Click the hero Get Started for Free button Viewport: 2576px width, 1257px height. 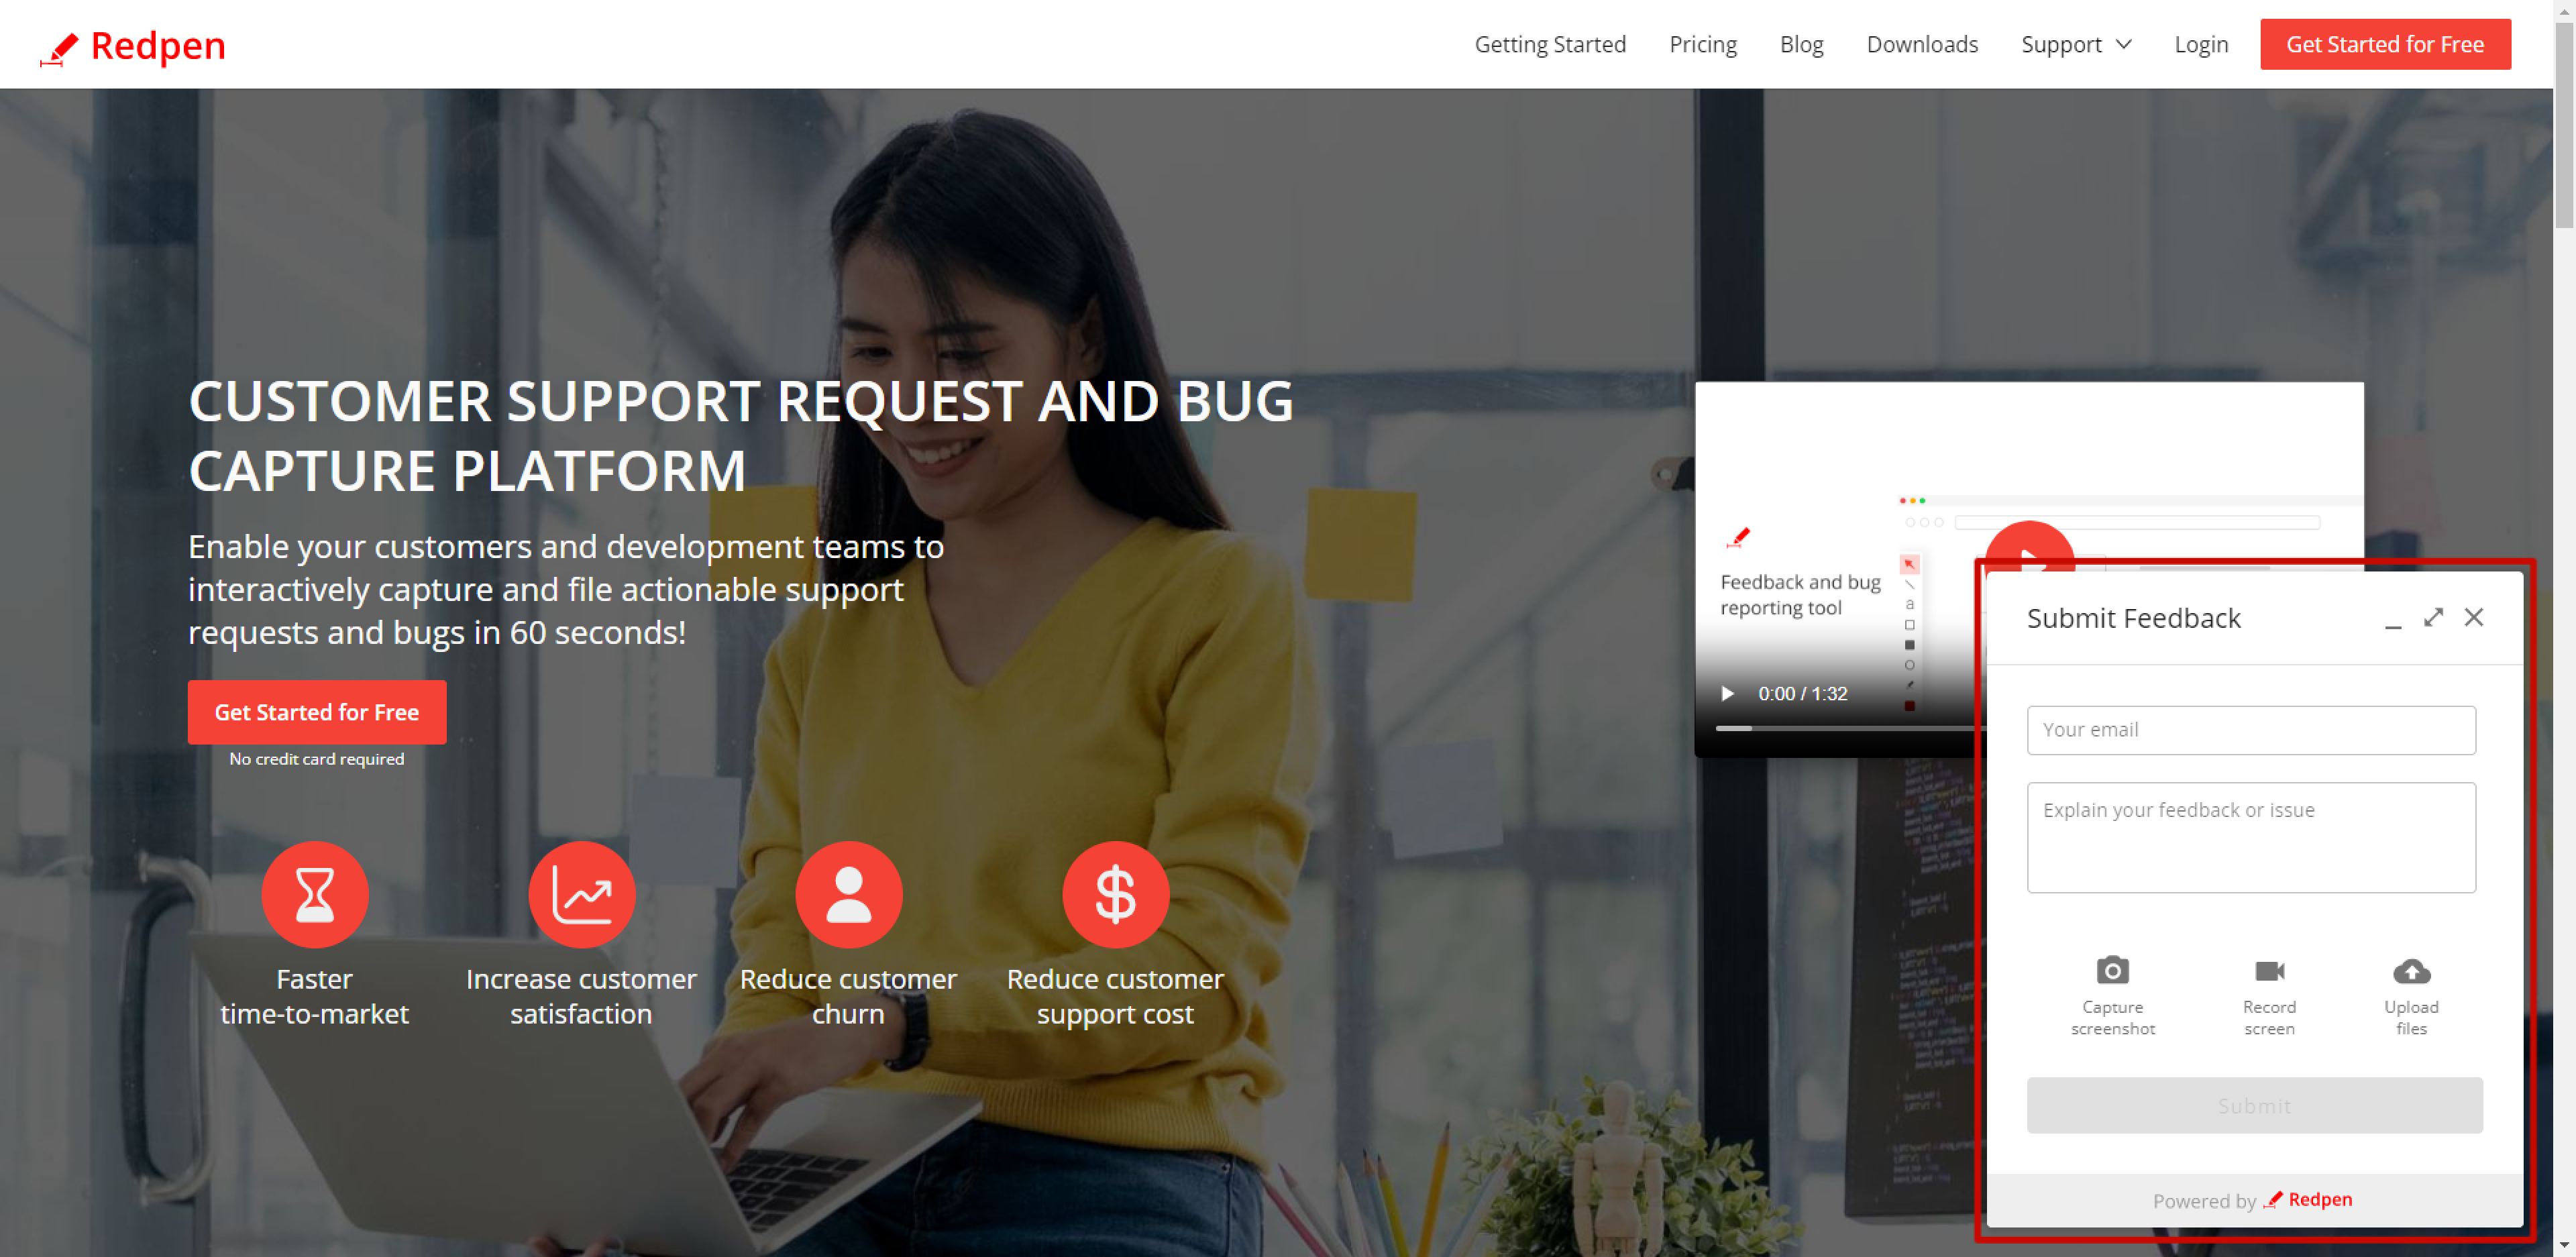point(317,712)
